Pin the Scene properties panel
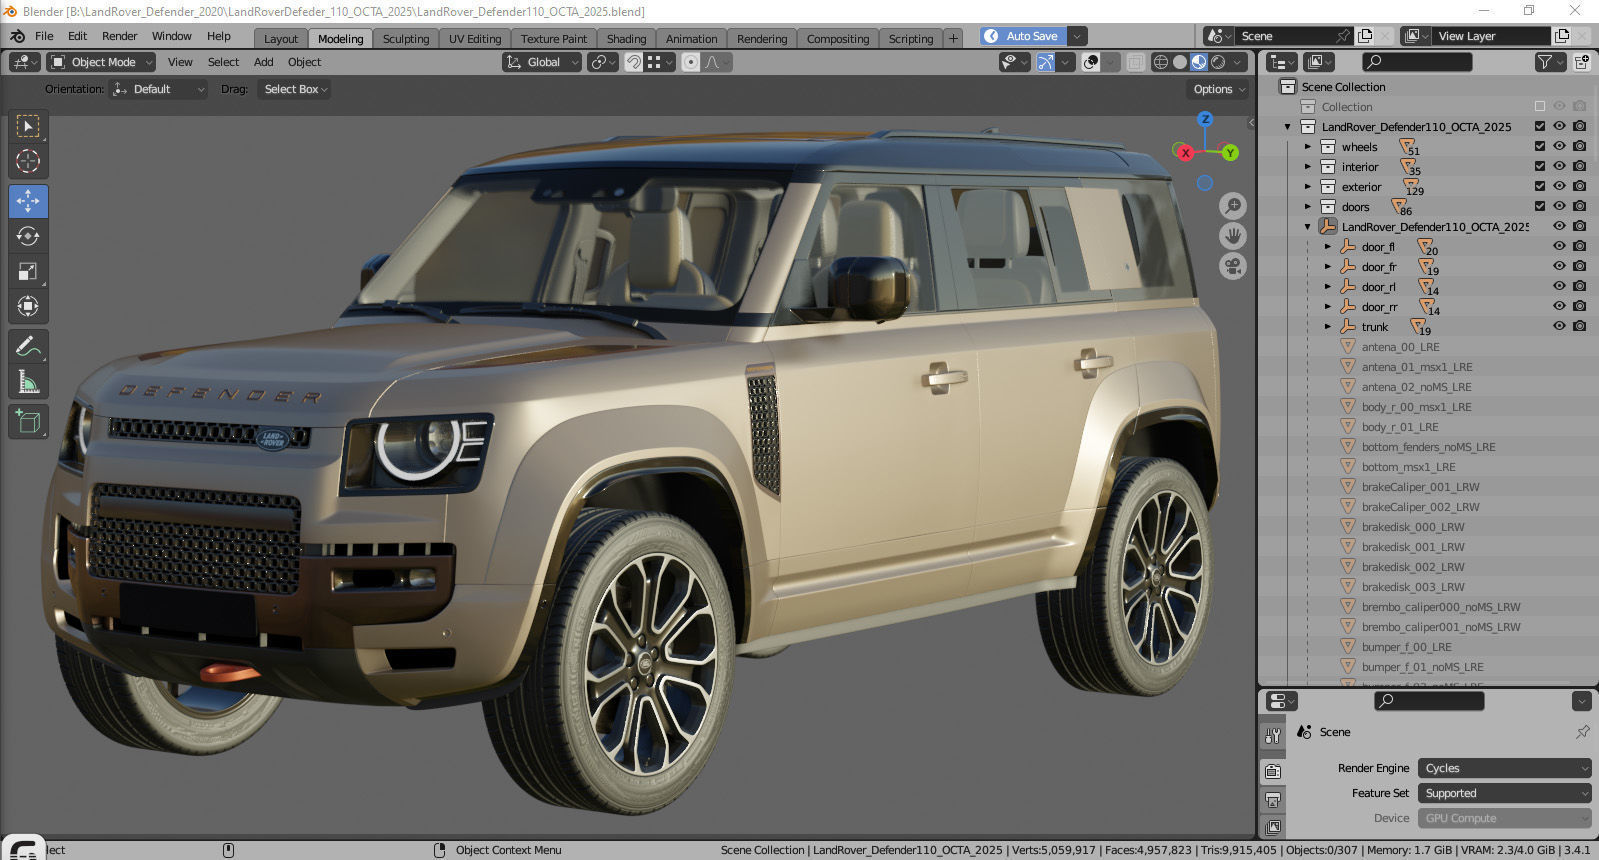This screenshot has width=1599, height=860. click(x=1582, y=732)
